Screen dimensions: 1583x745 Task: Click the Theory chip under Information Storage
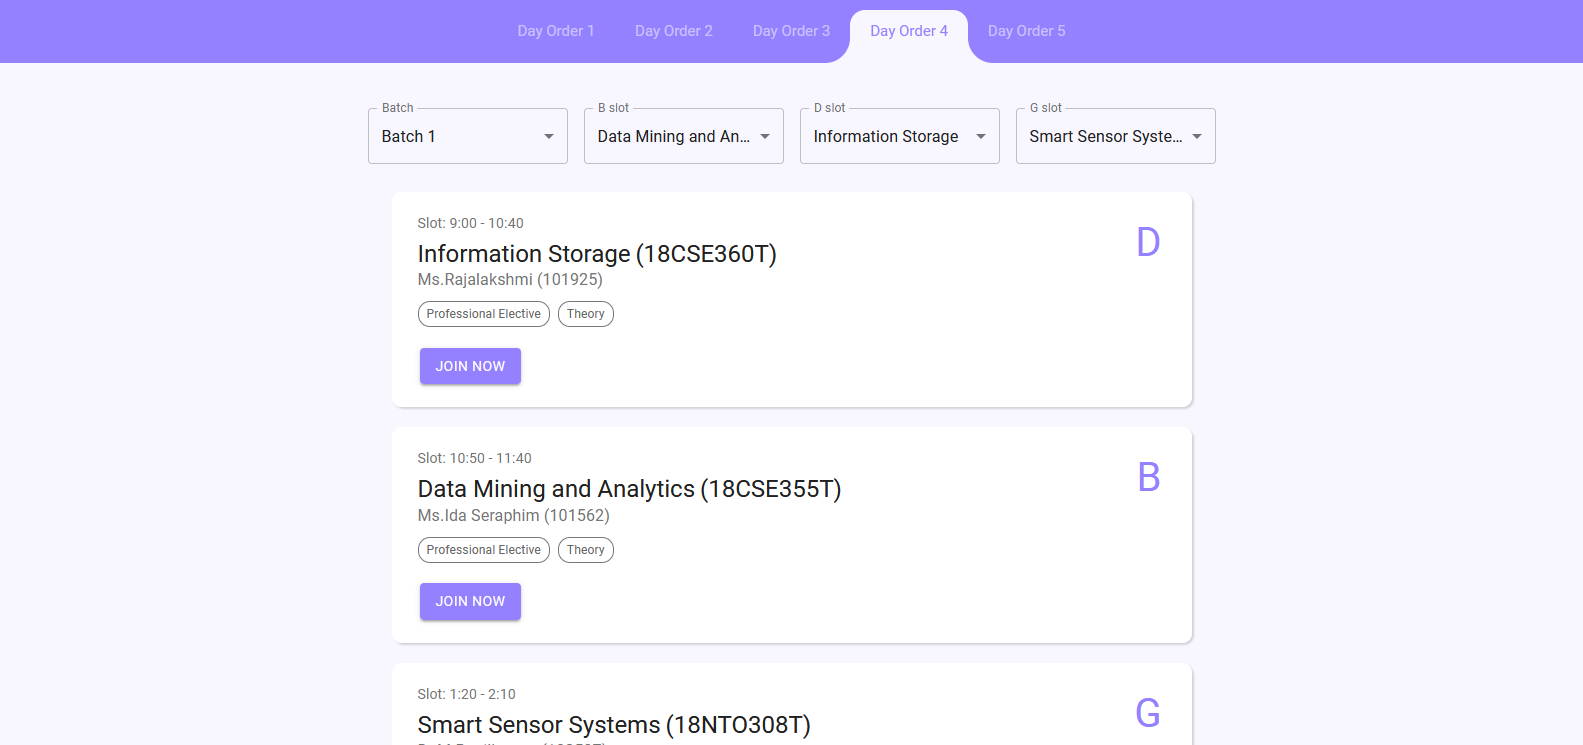click(x=585, y=314)
